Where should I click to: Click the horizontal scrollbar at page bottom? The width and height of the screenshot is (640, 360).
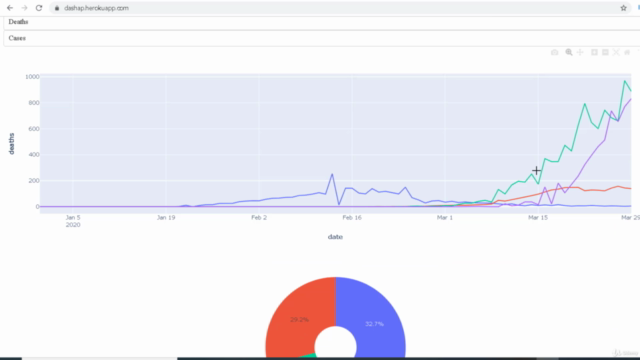(x=100, y=358)
